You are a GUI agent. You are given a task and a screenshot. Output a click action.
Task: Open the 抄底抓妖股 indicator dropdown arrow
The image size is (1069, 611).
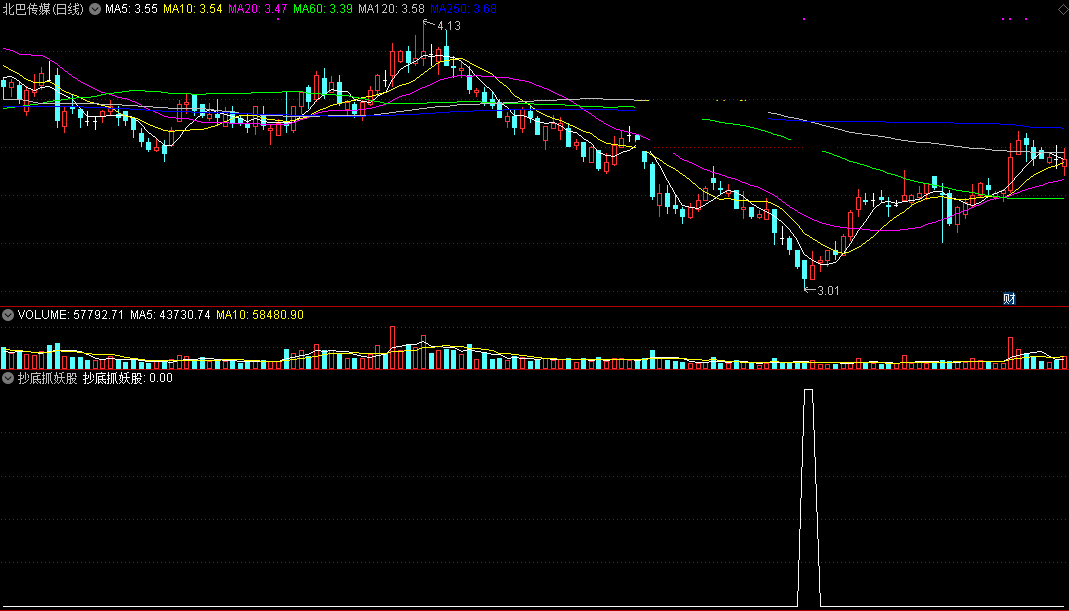(8, 378)
